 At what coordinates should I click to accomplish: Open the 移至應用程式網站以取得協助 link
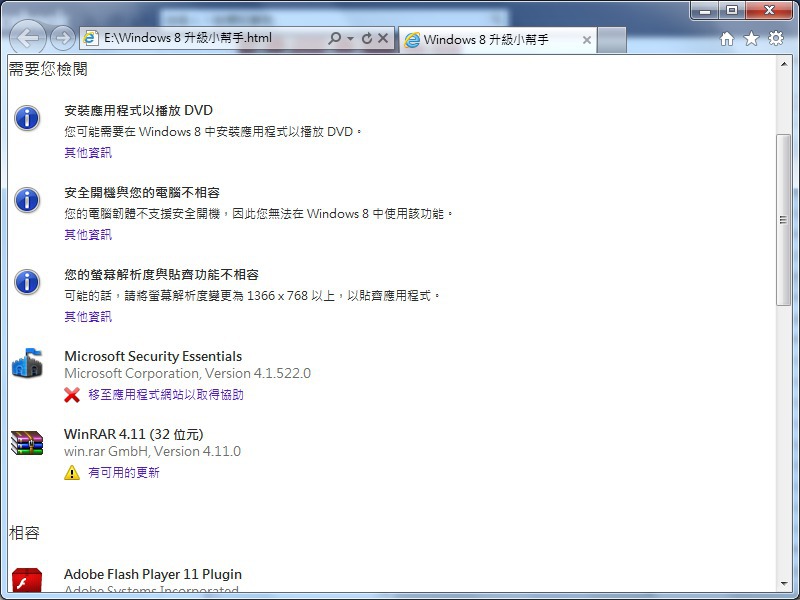pyautogui.click(x=166, y=394)
